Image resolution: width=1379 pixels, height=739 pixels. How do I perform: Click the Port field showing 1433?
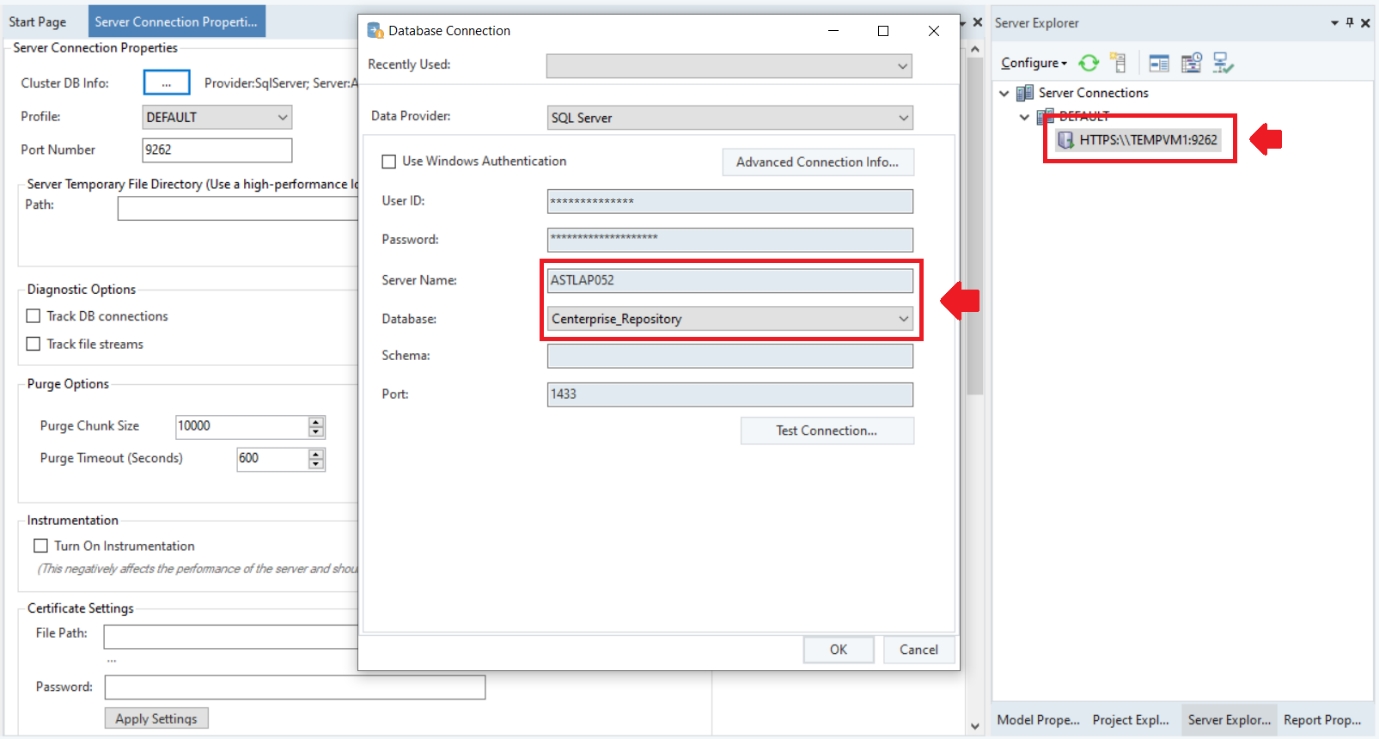730,394
